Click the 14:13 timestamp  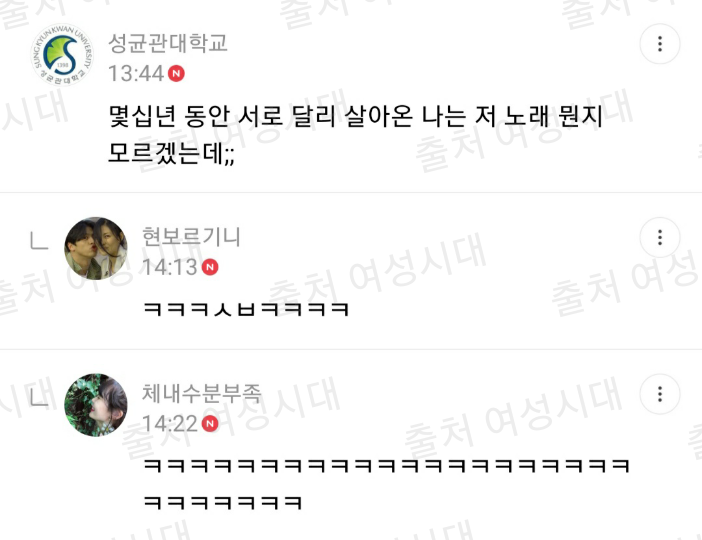click(x=170, y=267)
